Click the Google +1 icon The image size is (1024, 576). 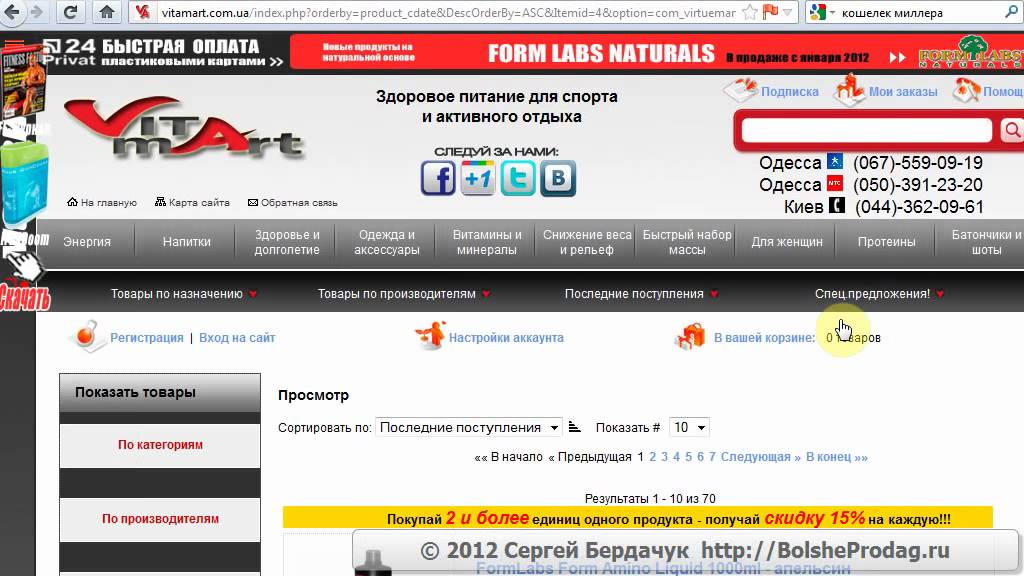point(477,178)
